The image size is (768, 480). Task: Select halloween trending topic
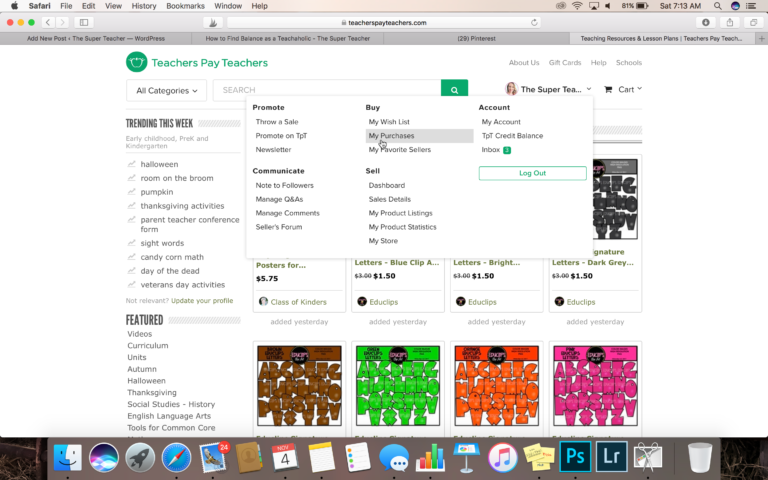point(159,164)
